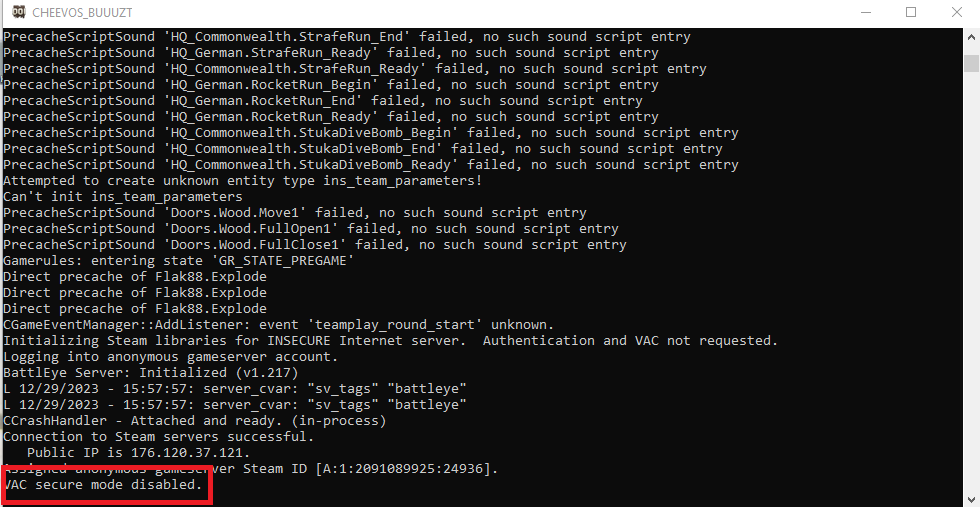Click the empty scrollbar track below the thumb
Image resolution: width=980 pixels, height=507 pixels.
coord(971,300)
